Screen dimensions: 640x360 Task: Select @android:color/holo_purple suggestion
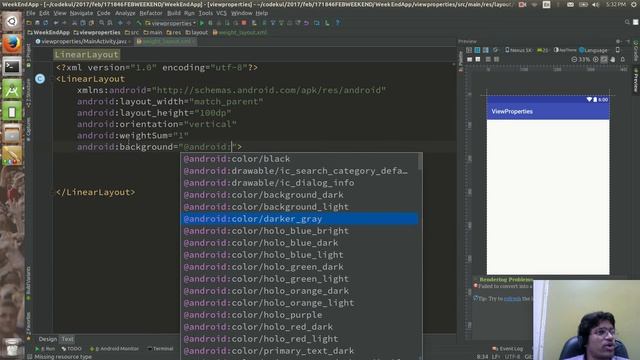coord(299,315)
